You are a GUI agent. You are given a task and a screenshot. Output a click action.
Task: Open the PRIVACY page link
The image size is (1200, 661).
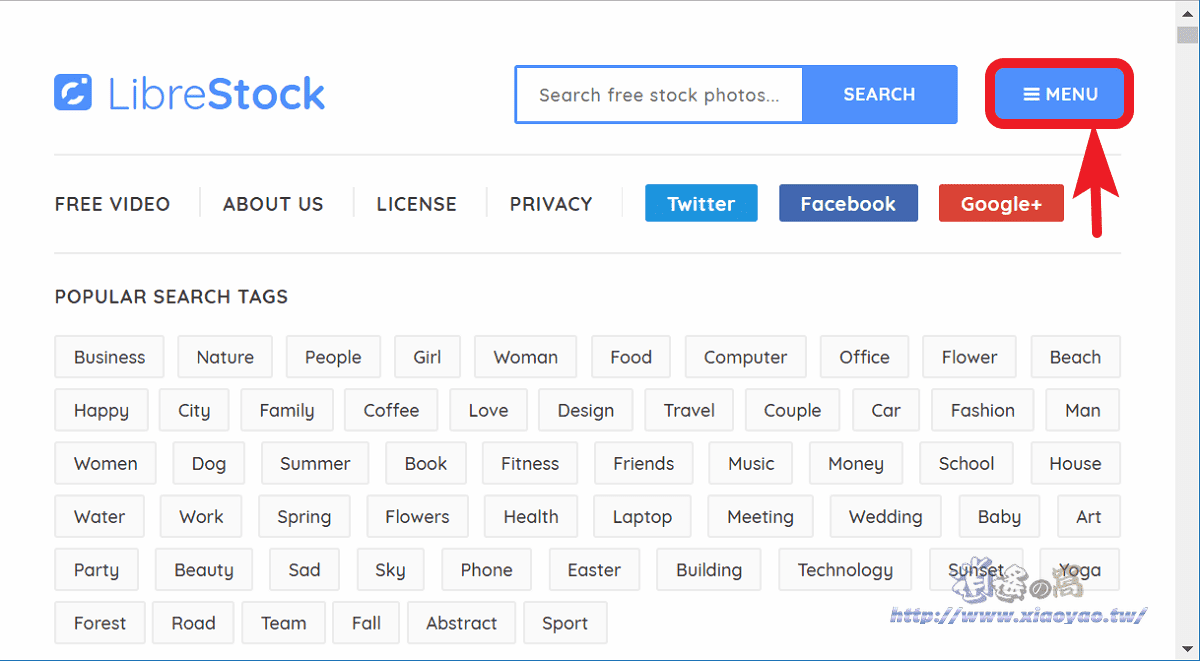pos(551,204)
